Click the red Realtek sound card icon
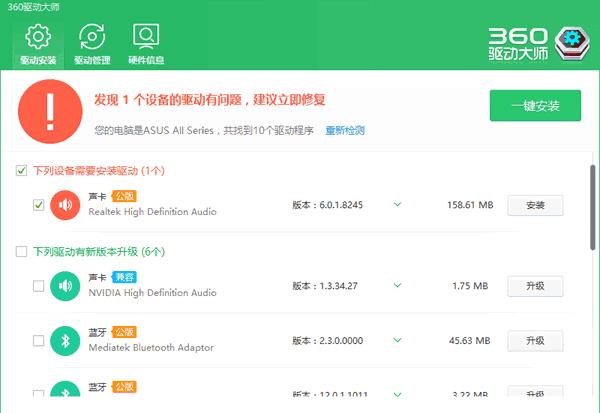Viewport: 600px width, 413px height. (65, 205)
